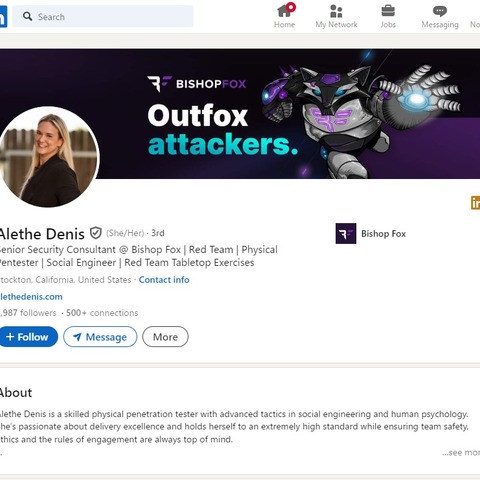The width and height of the screenshot is (480, 480).
Task: Open My Network tab
Action: click(x=336, y=16)
